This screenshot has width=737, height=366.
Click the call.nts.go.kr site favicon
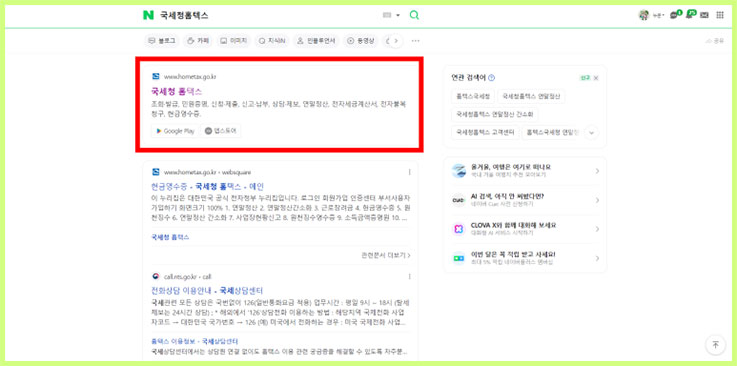[156, 276]
